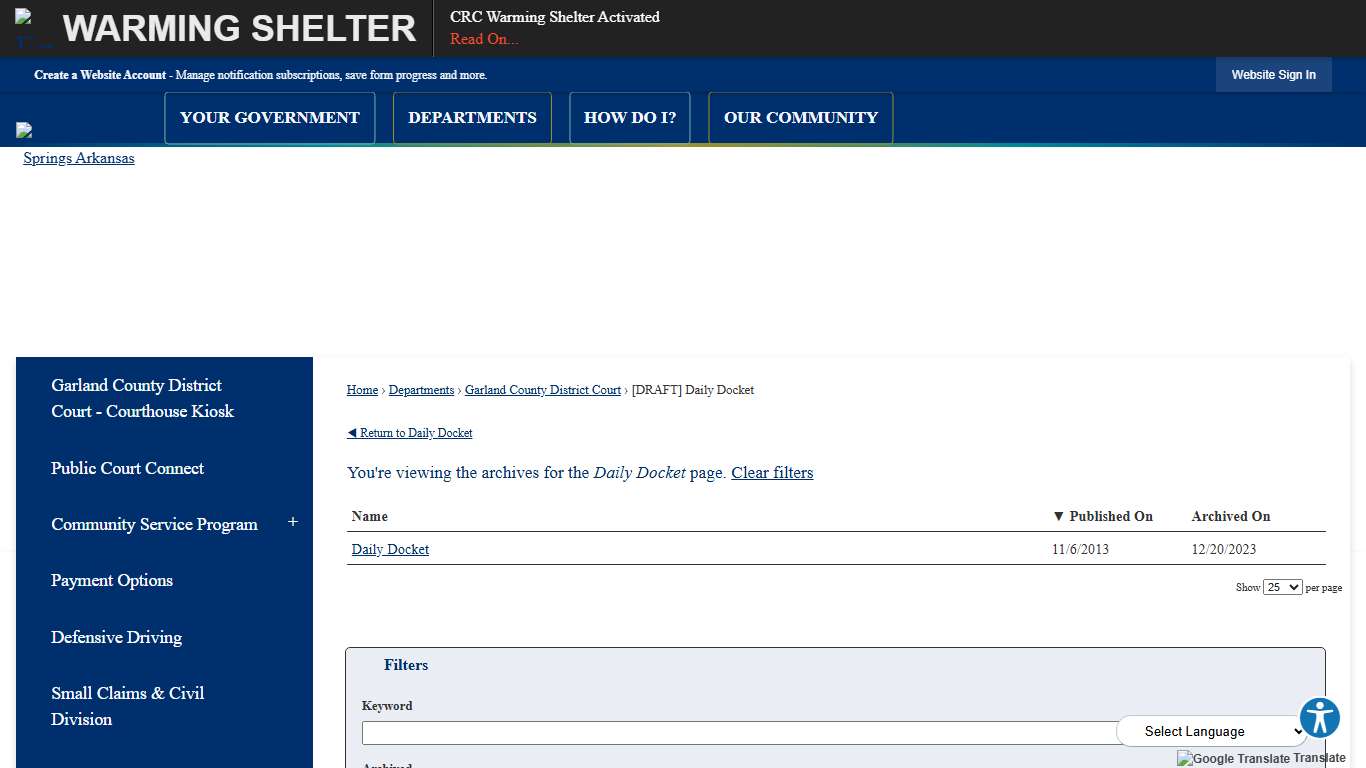Open the How Do I? menu
The width and height of the screenshot is (1366, 768).
pyautogui.click(x=629, y=118)
